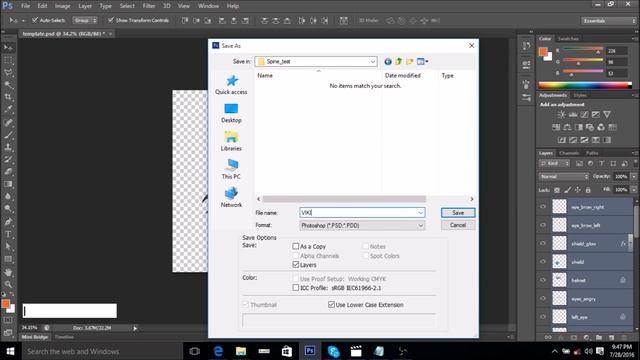Expand the File name dropdown arrow
The height and width of the screenshot is (360, 640).
(420, 213)
